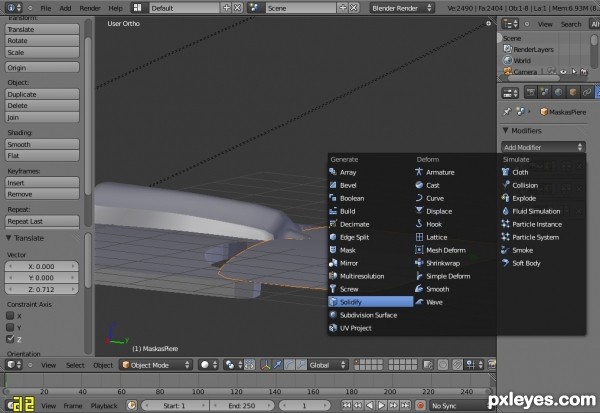The image size is (600, 413).
Task: Open the File menu
Action: 46,8
